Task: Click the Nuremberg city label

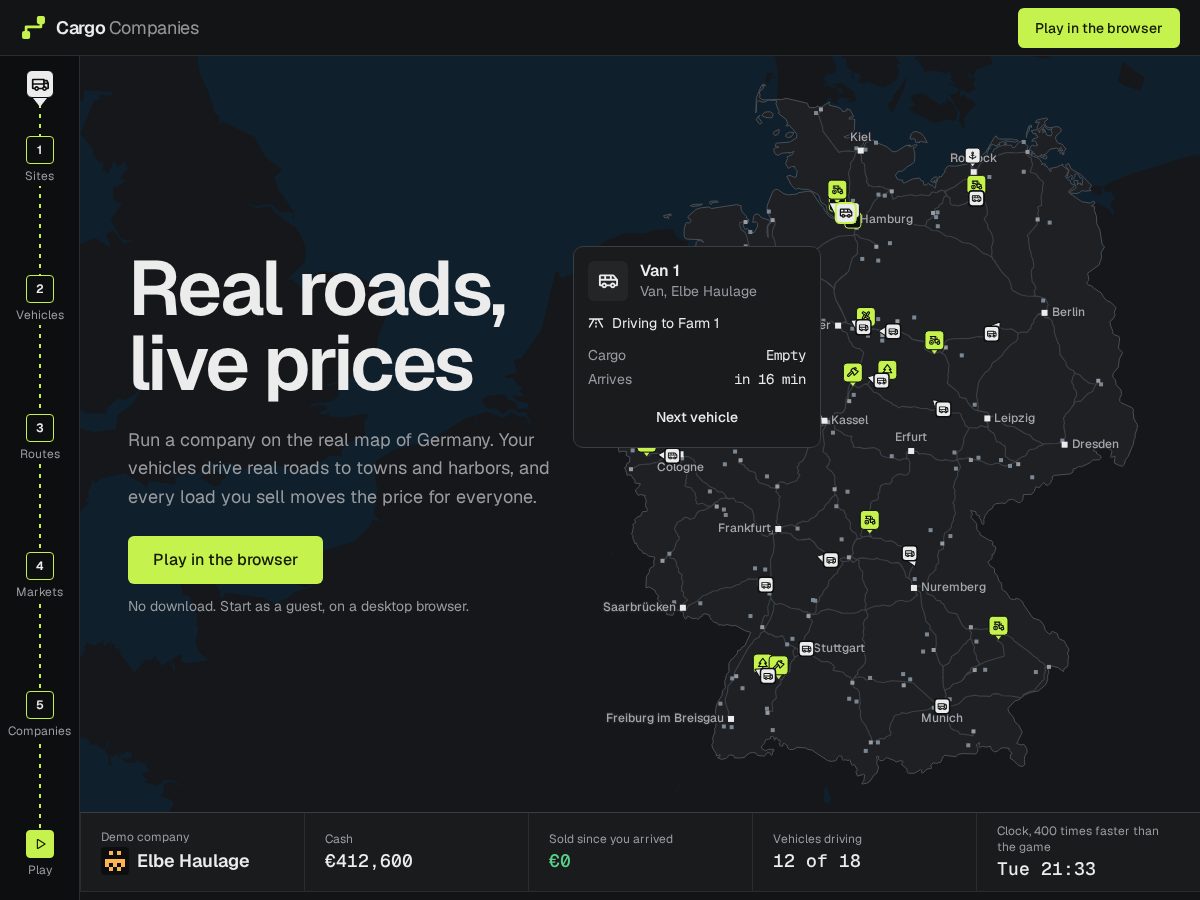Action: coord(953,587)
